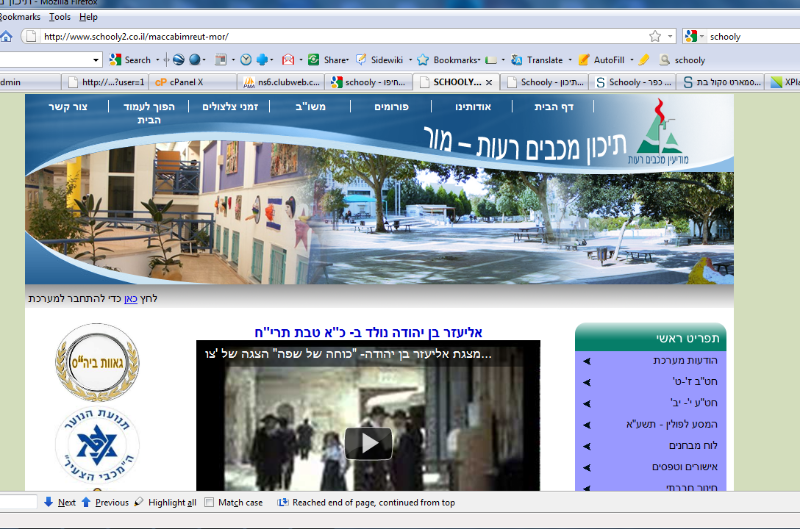Click the Gmail envelope icon
Image resolution: width=800 pixels, height=529 pixels.
pyautogui.click(x=288, y=60)
